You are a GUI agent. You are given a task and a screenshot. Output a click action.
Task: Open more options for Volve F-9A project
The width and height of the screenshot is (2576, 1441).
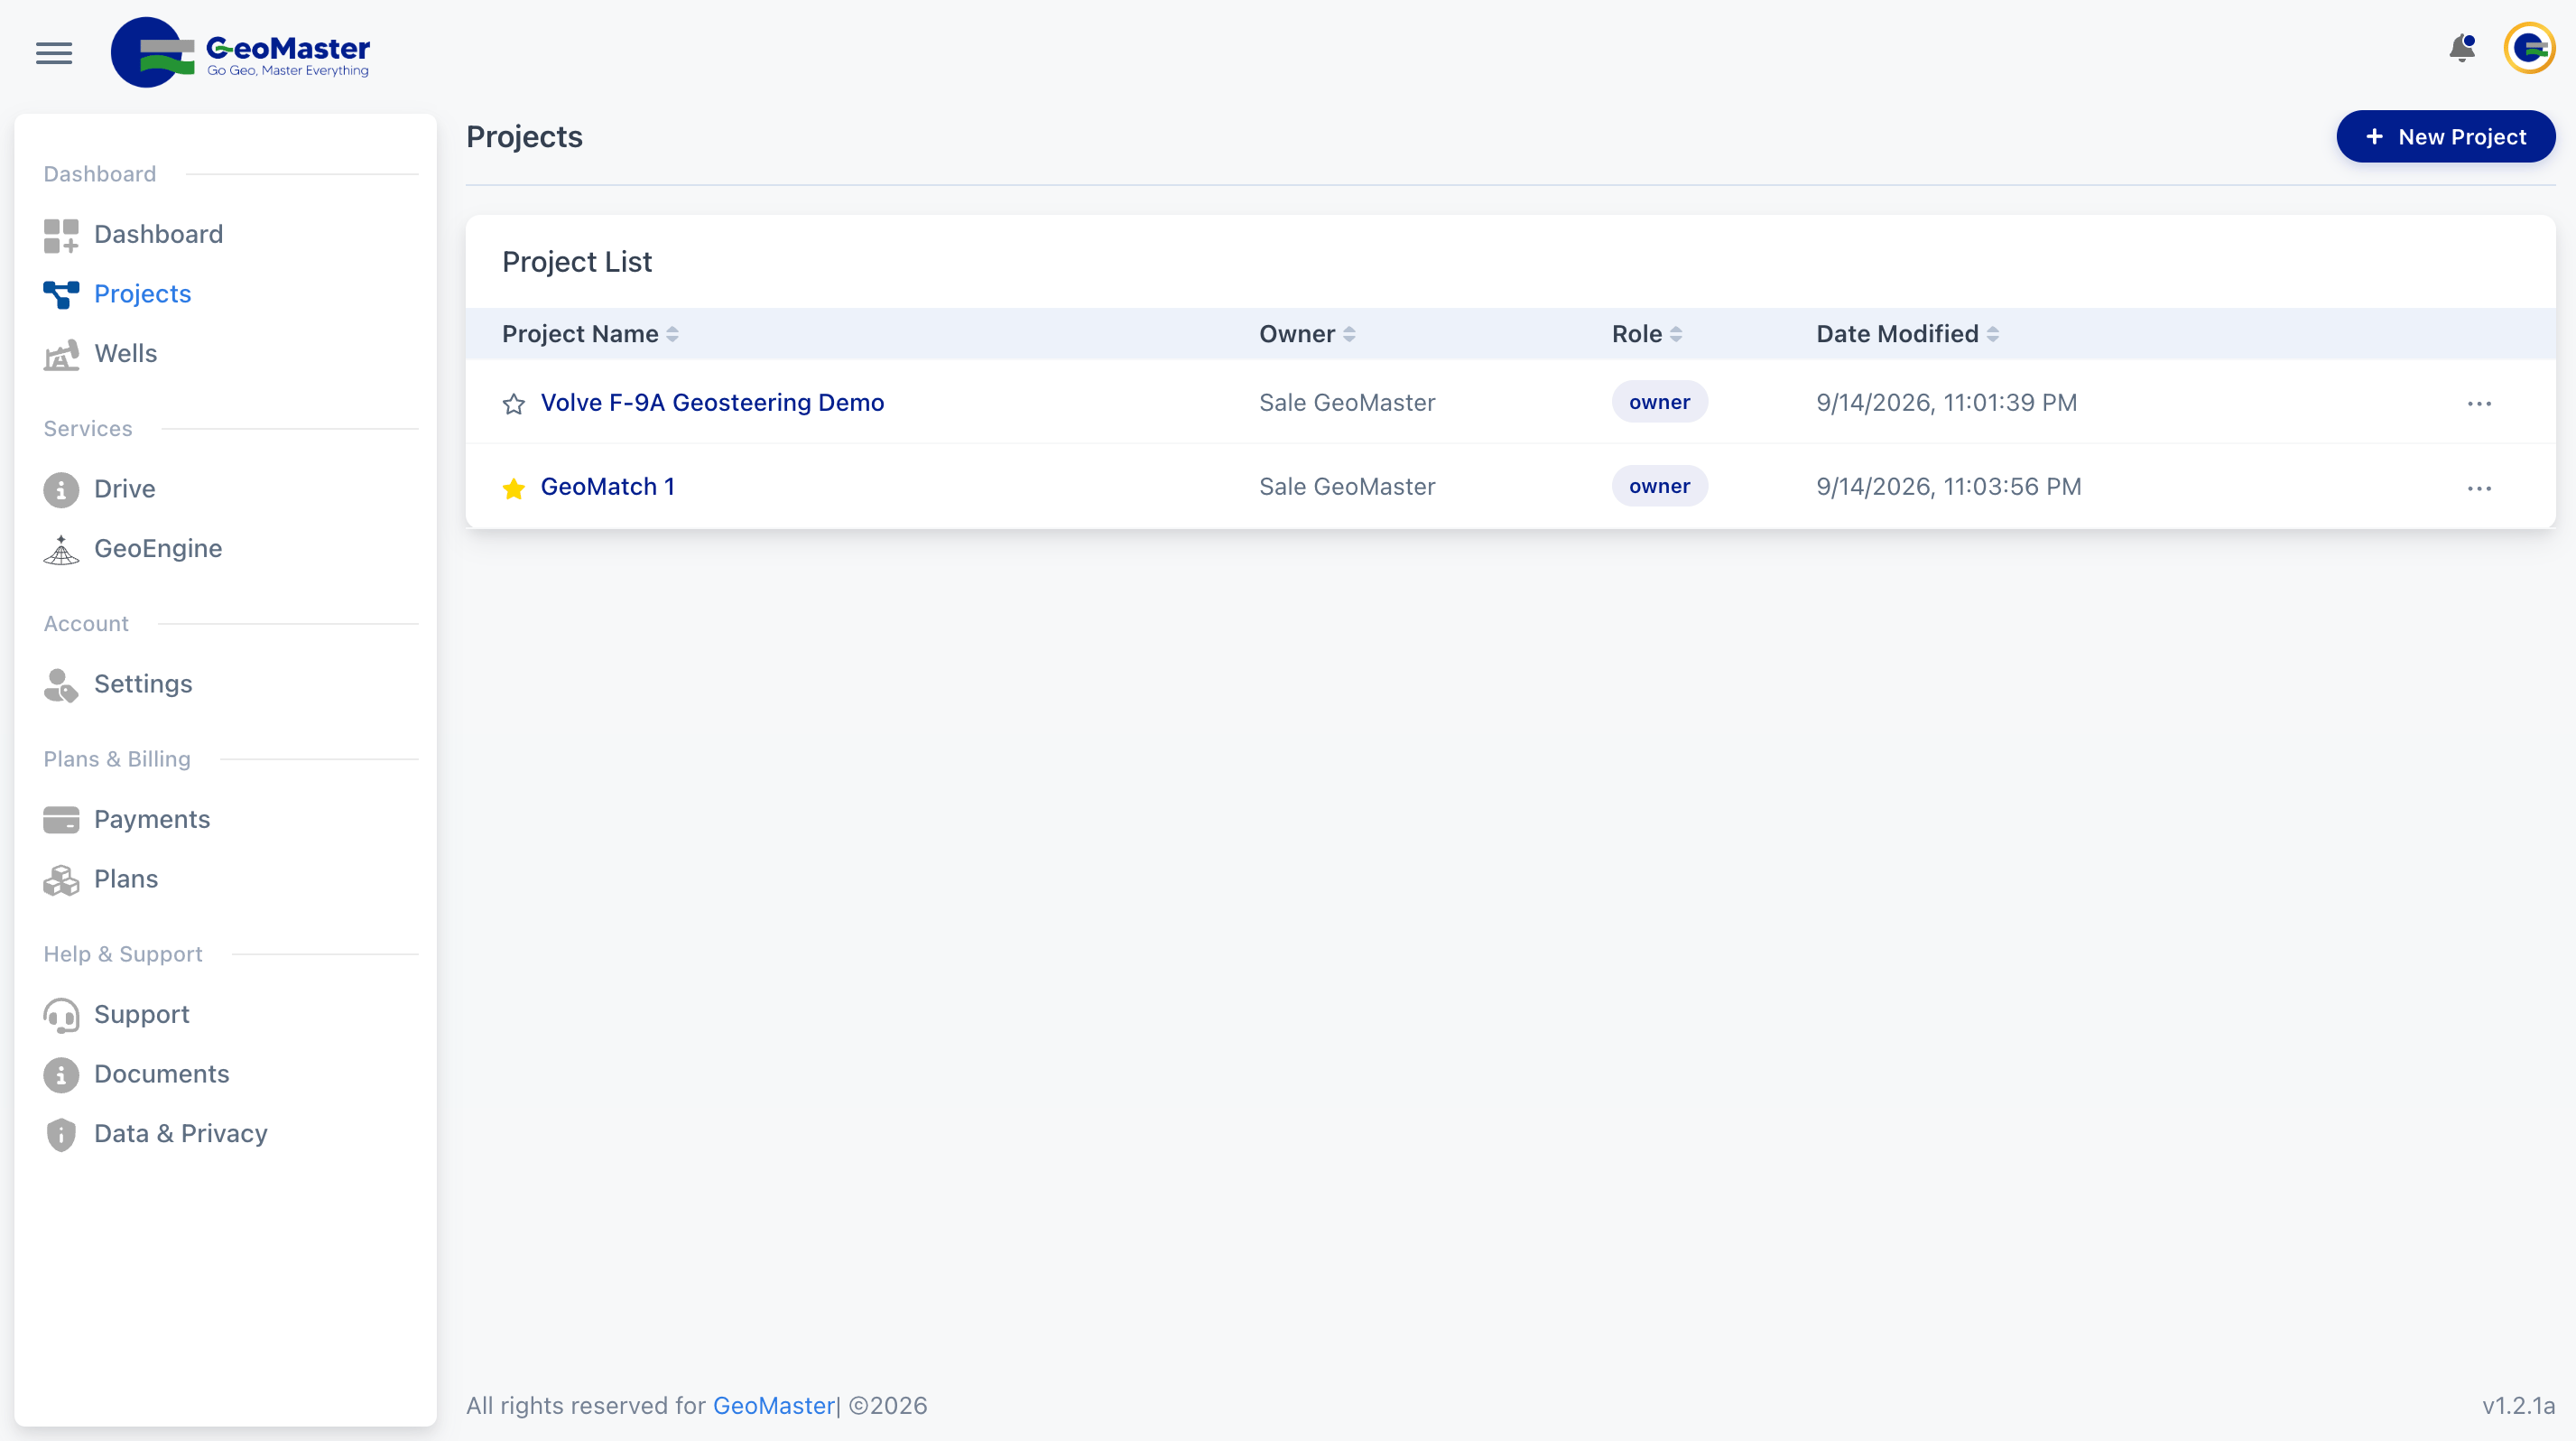click(x=2479, y=404)
